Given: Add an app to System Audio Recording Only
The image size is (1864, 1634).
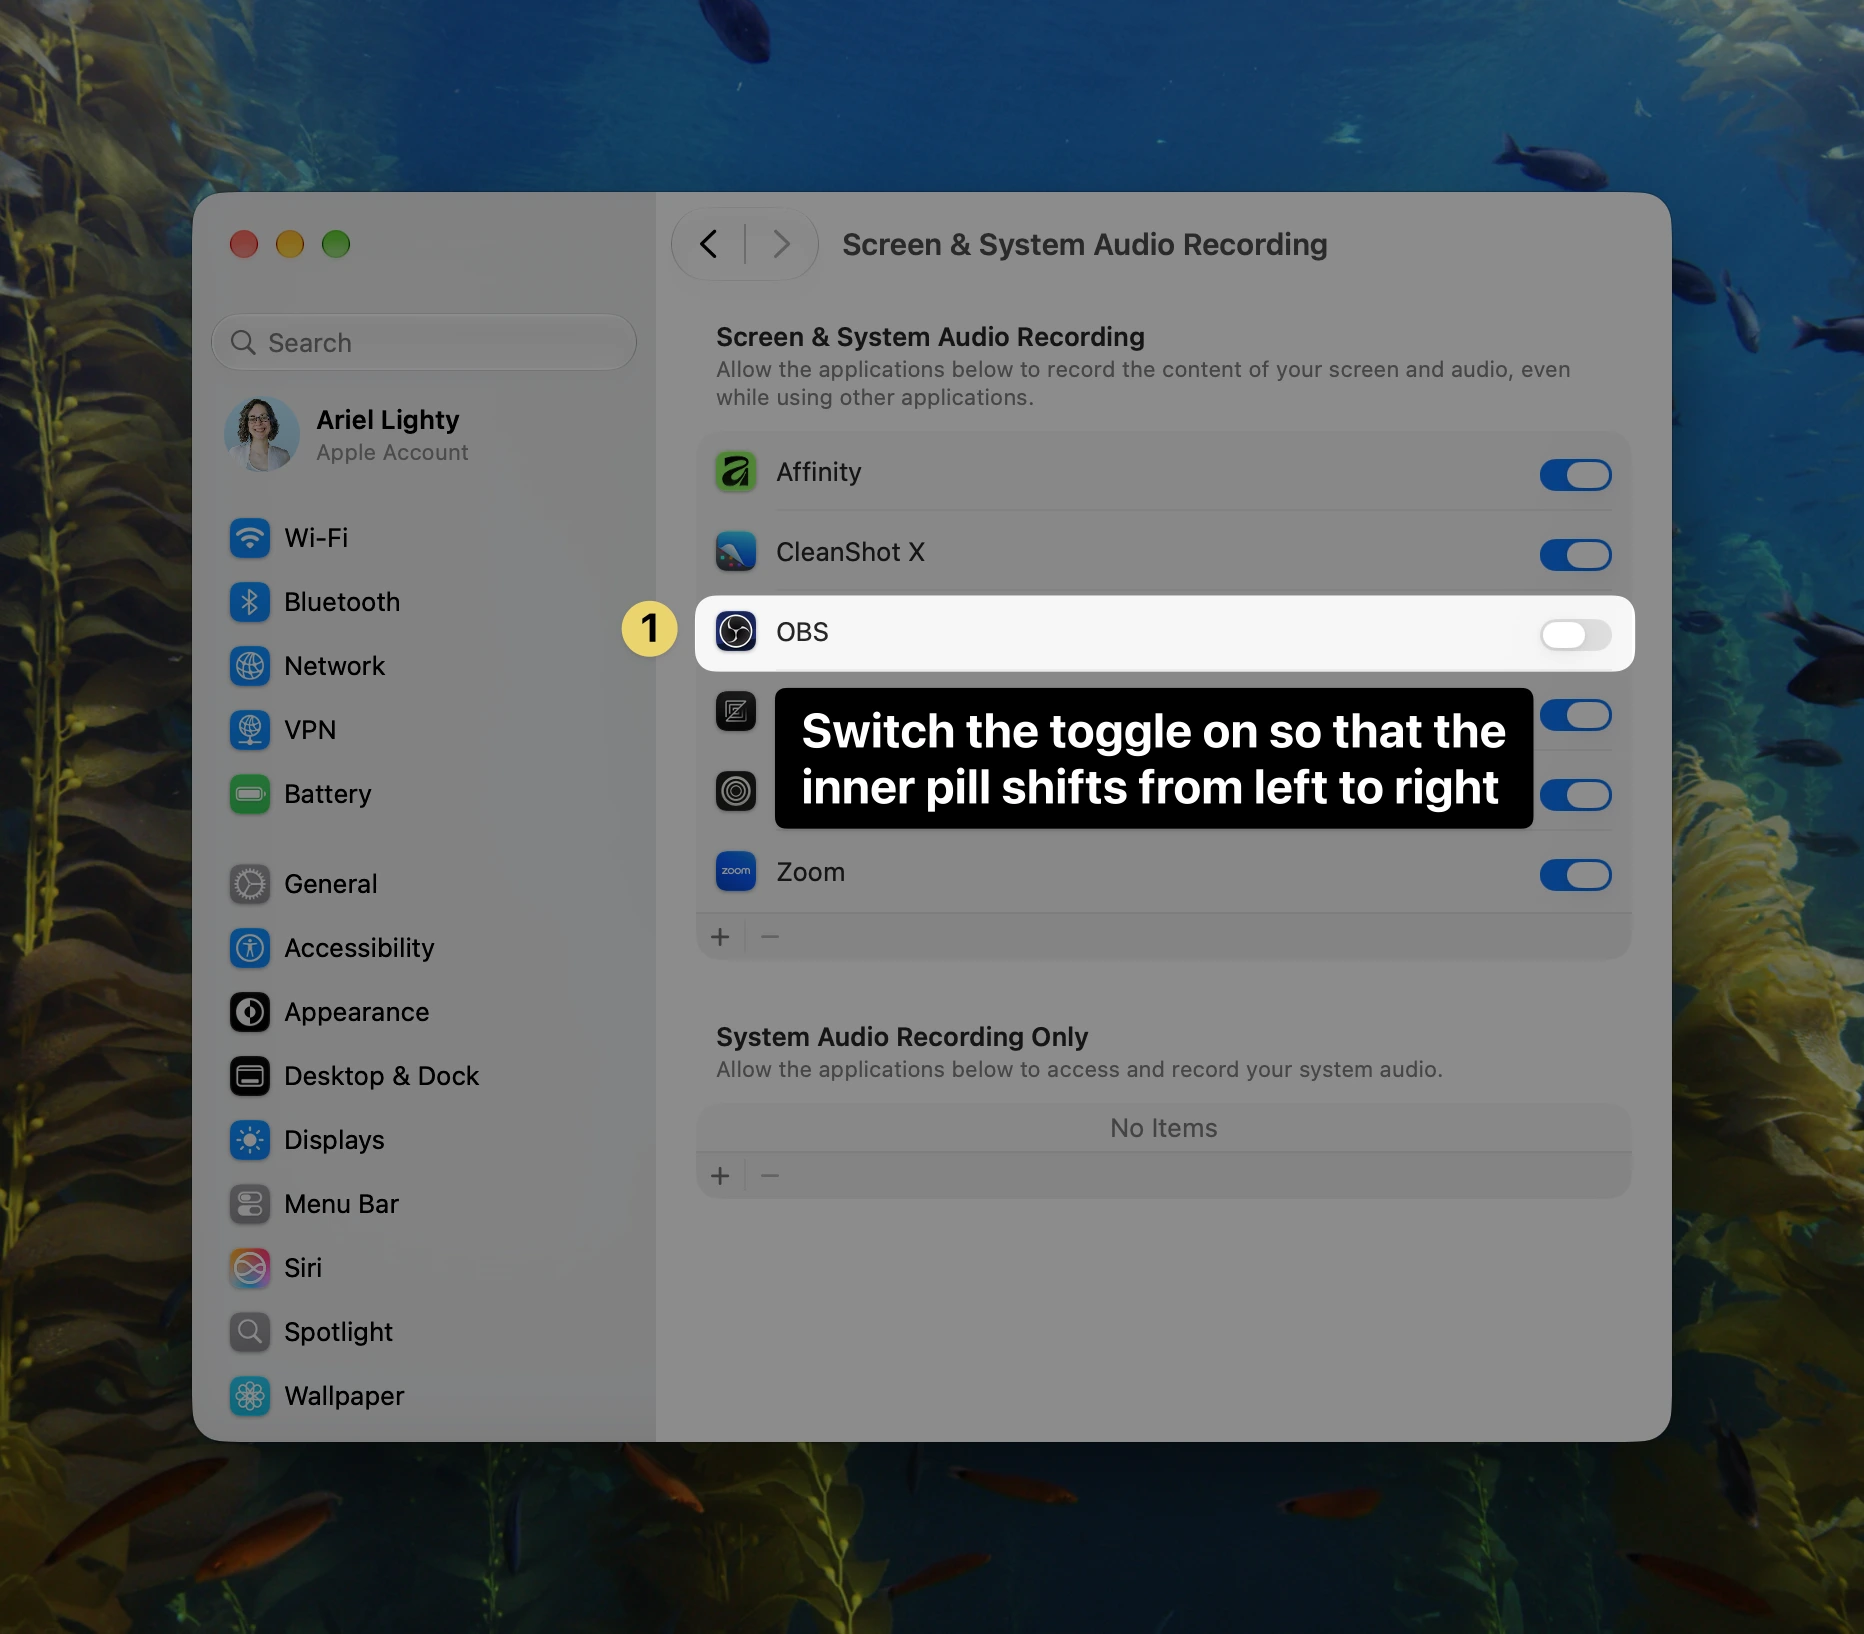Looking at the screenshot, I should click(720, 1176).
